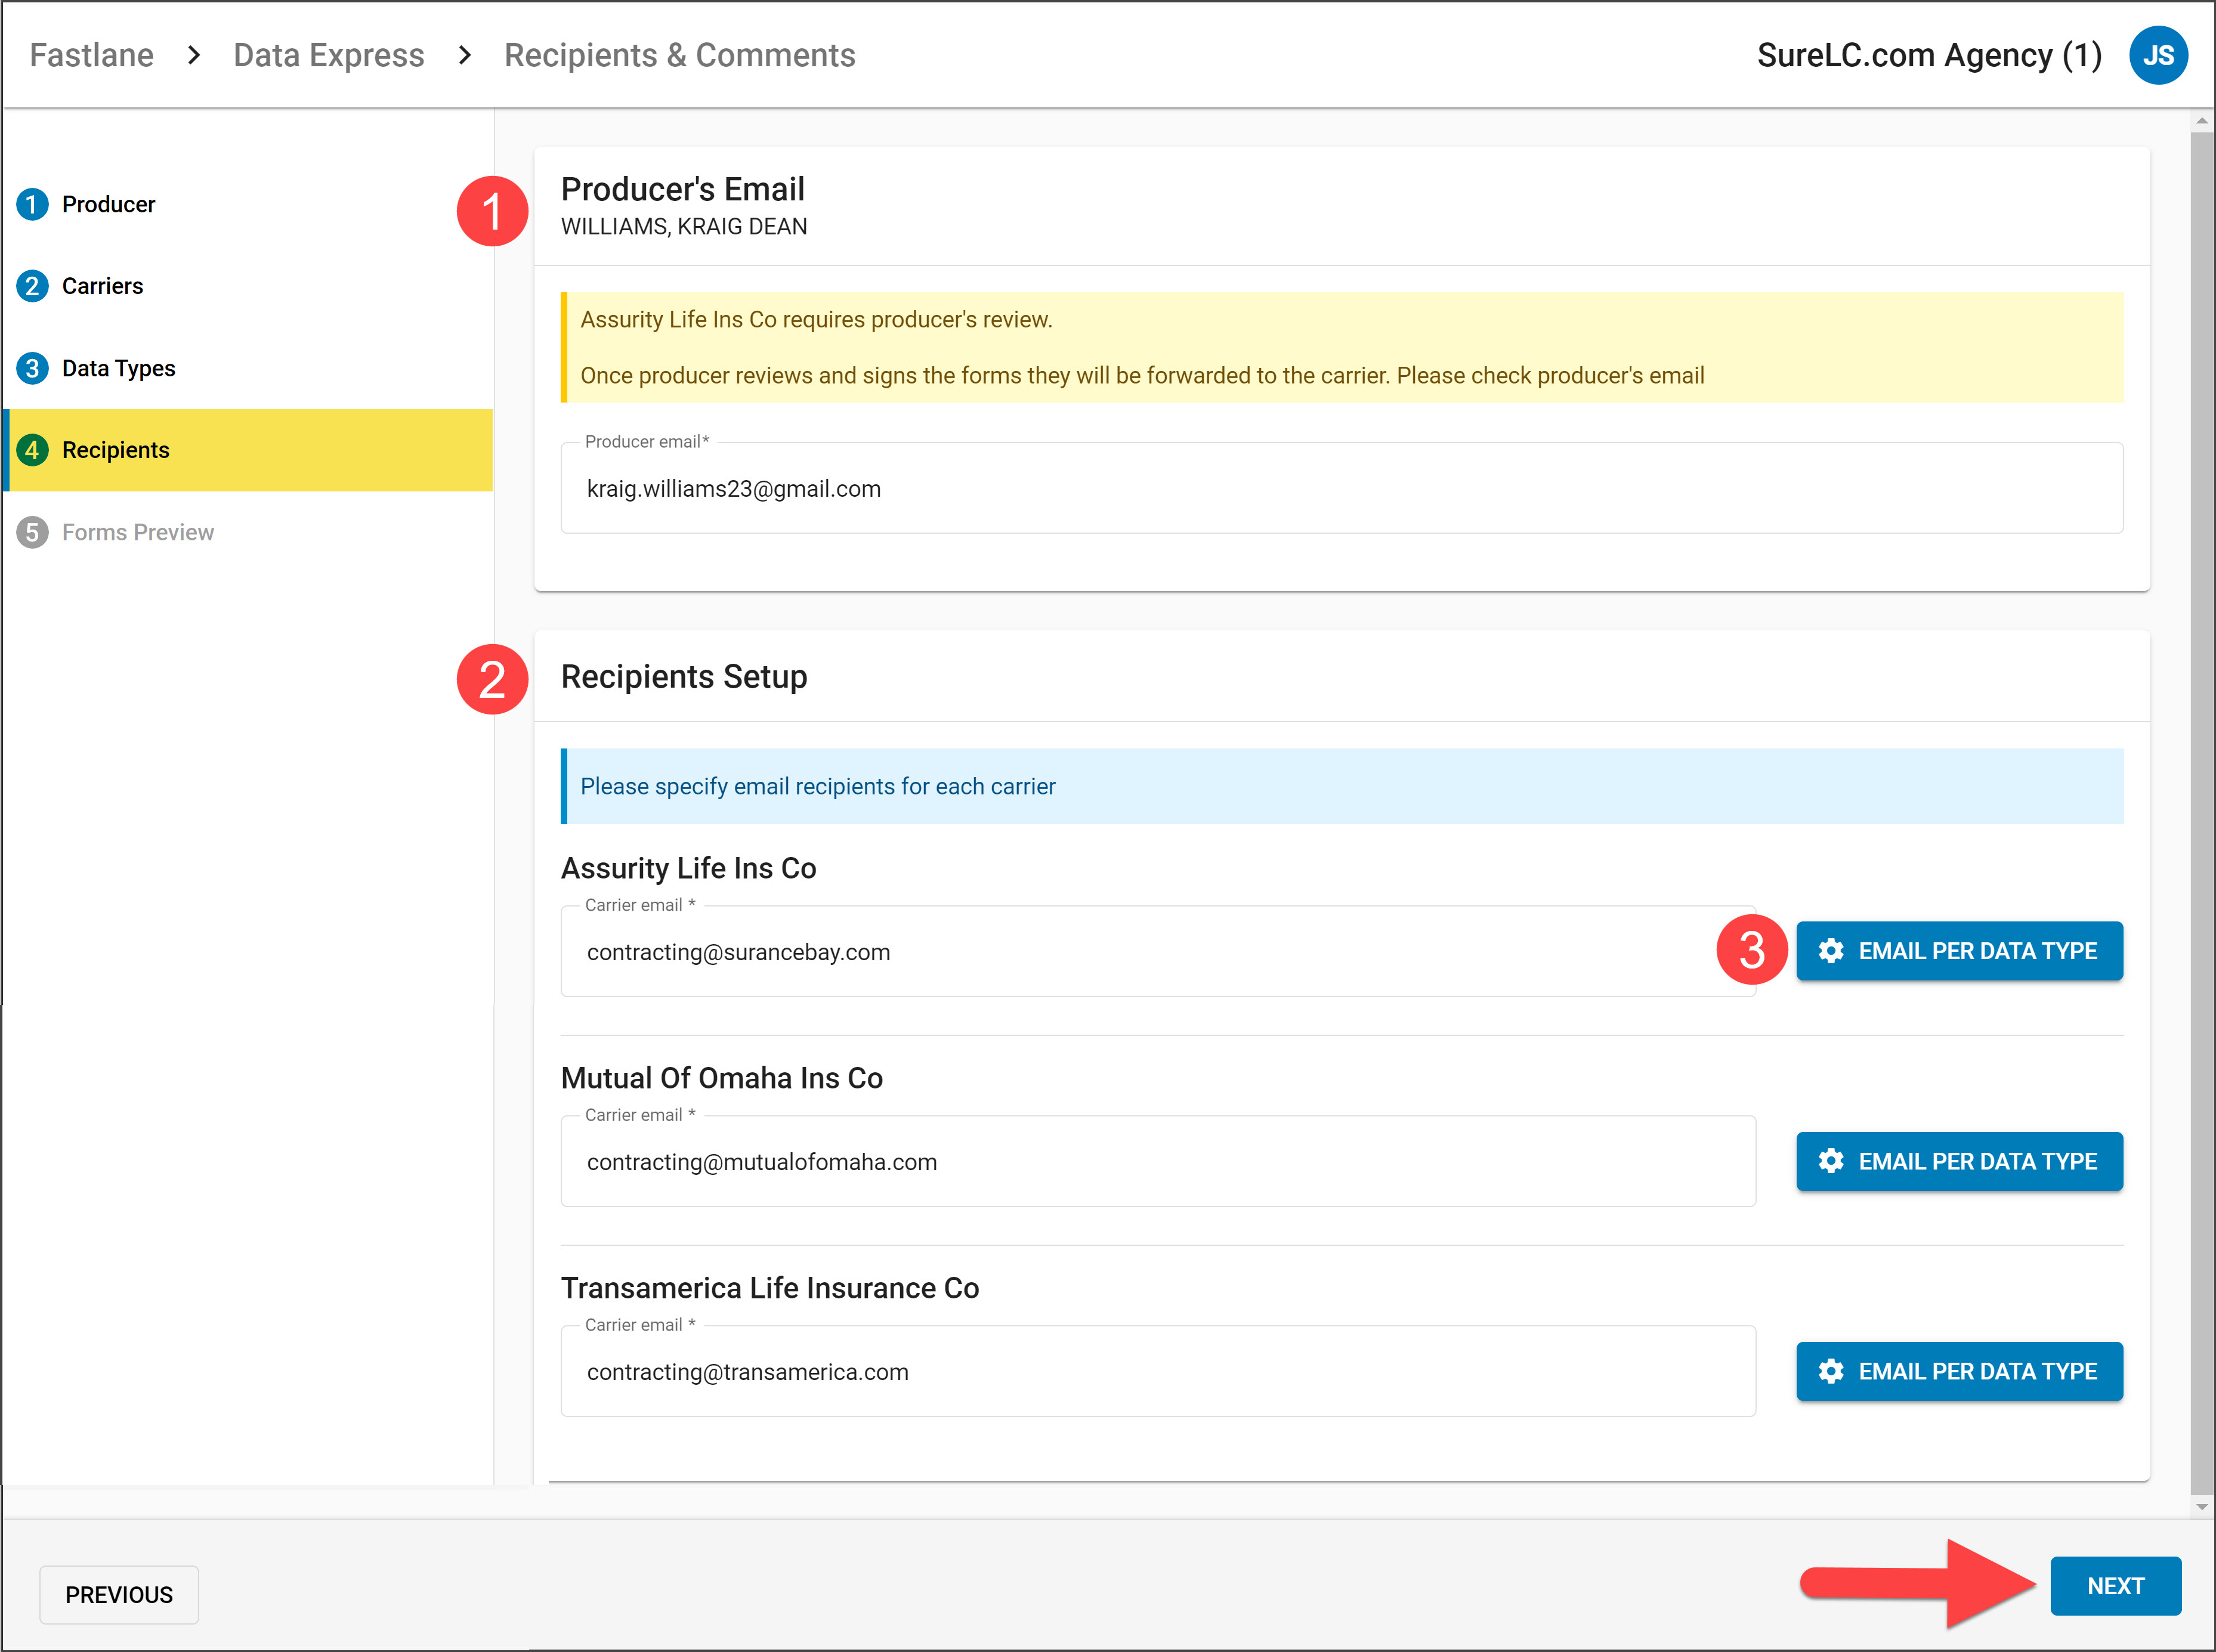Viewport: 2216px width, 1652px height.
Task: Click the scrollbar up arrow
Action: click(x=2201, y=121)
